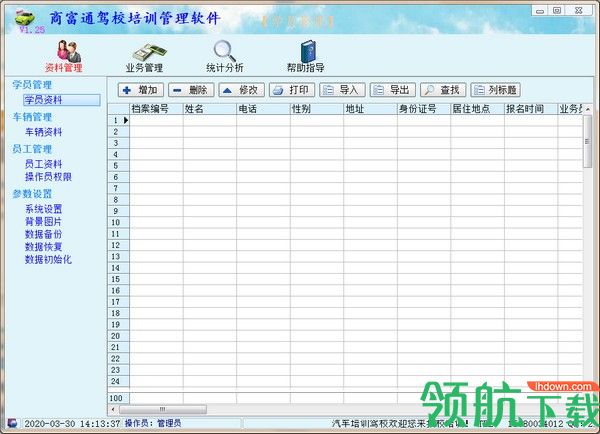This screenshot has width=600, height=434.
Task: Edit record with 修改 button
Action: (241, 90)
